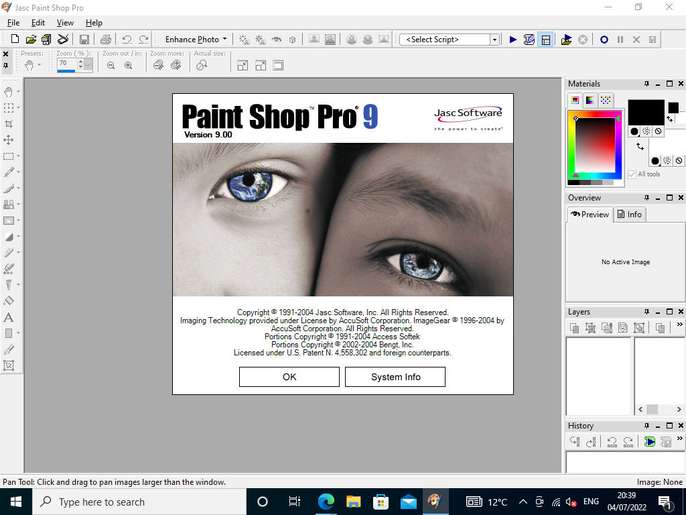
Task: Click the Fit window to image icon
Action: (242, 66)
